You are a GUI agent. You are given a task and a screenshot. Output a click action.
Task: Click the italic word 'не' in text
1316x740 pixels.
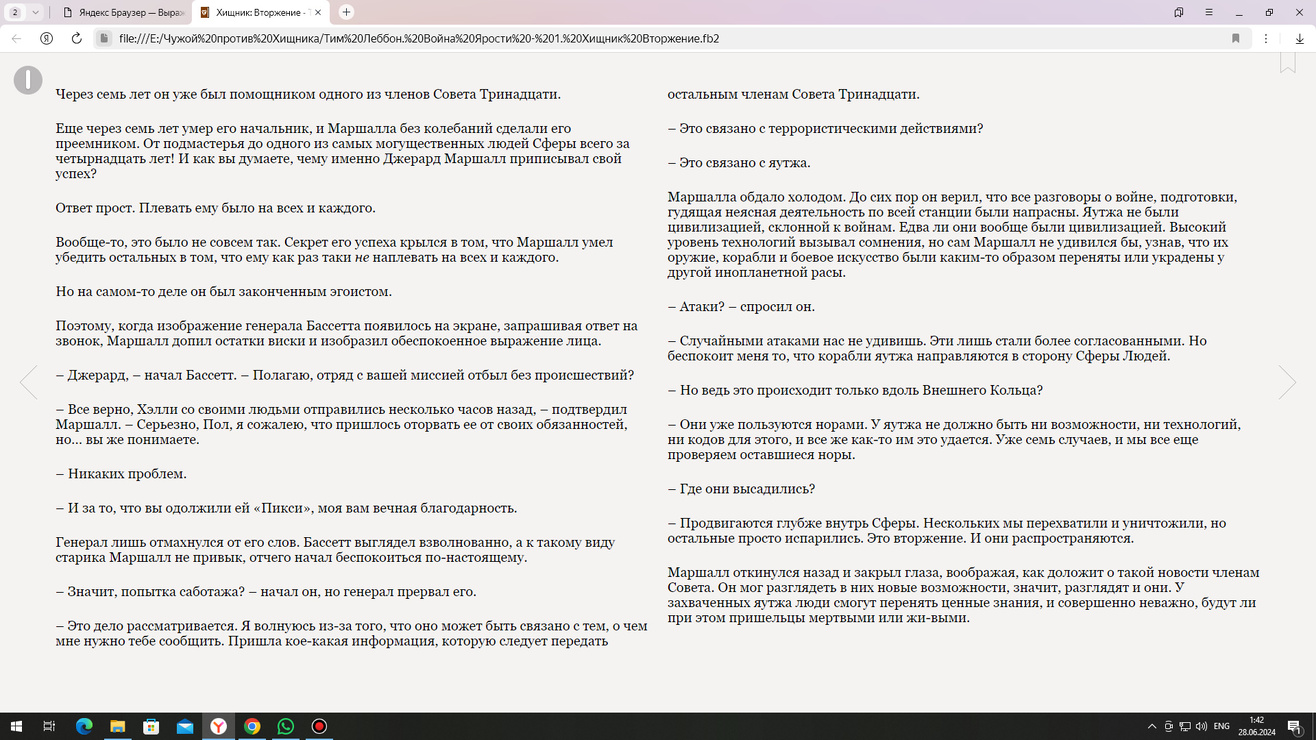pyautogui.click(x=362, y=257)
